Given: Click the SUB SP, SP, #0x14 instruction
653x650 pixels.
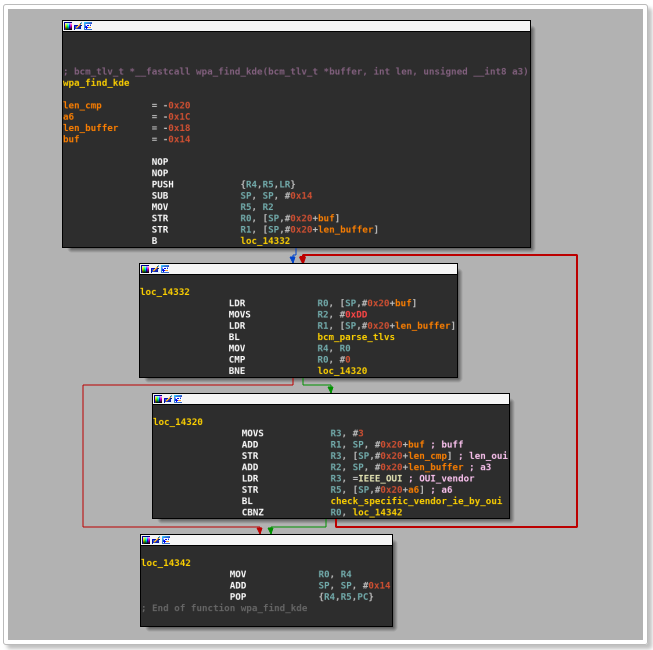Looking at the screenshot, I should pos(232,195).
